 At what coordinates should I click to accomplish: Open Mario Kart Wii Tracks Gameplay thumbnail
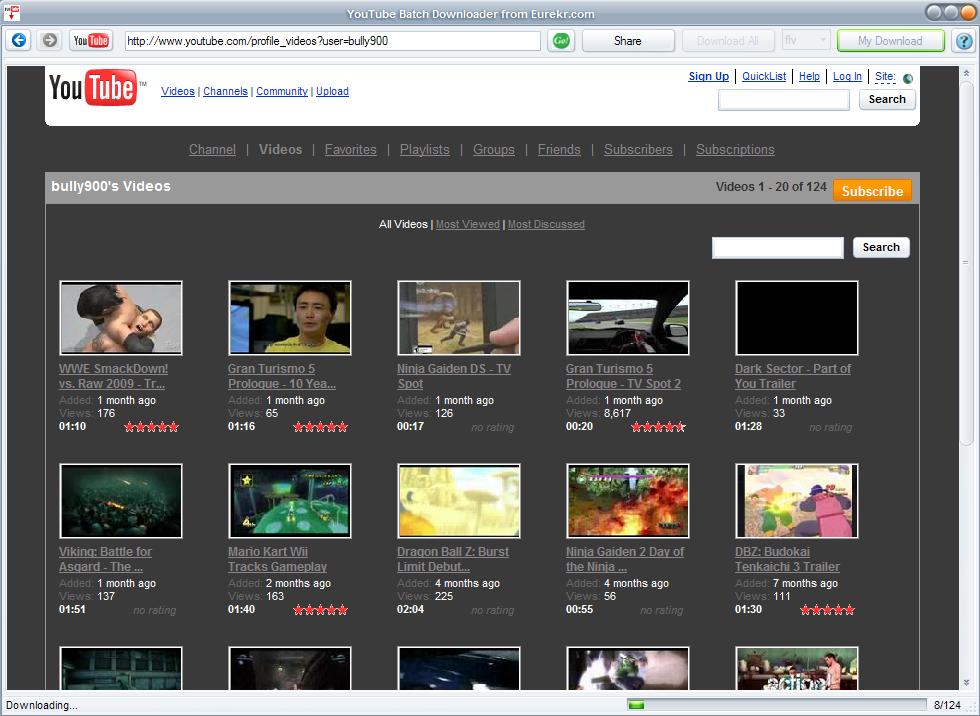290,501
